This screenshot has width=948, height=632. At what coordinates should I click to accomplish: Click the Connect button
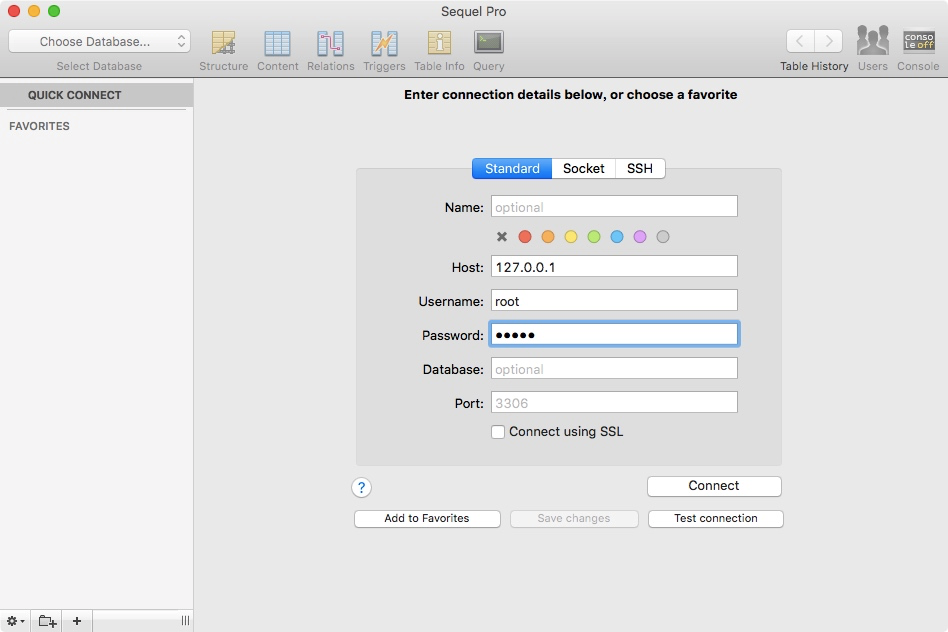pos(714,486)
